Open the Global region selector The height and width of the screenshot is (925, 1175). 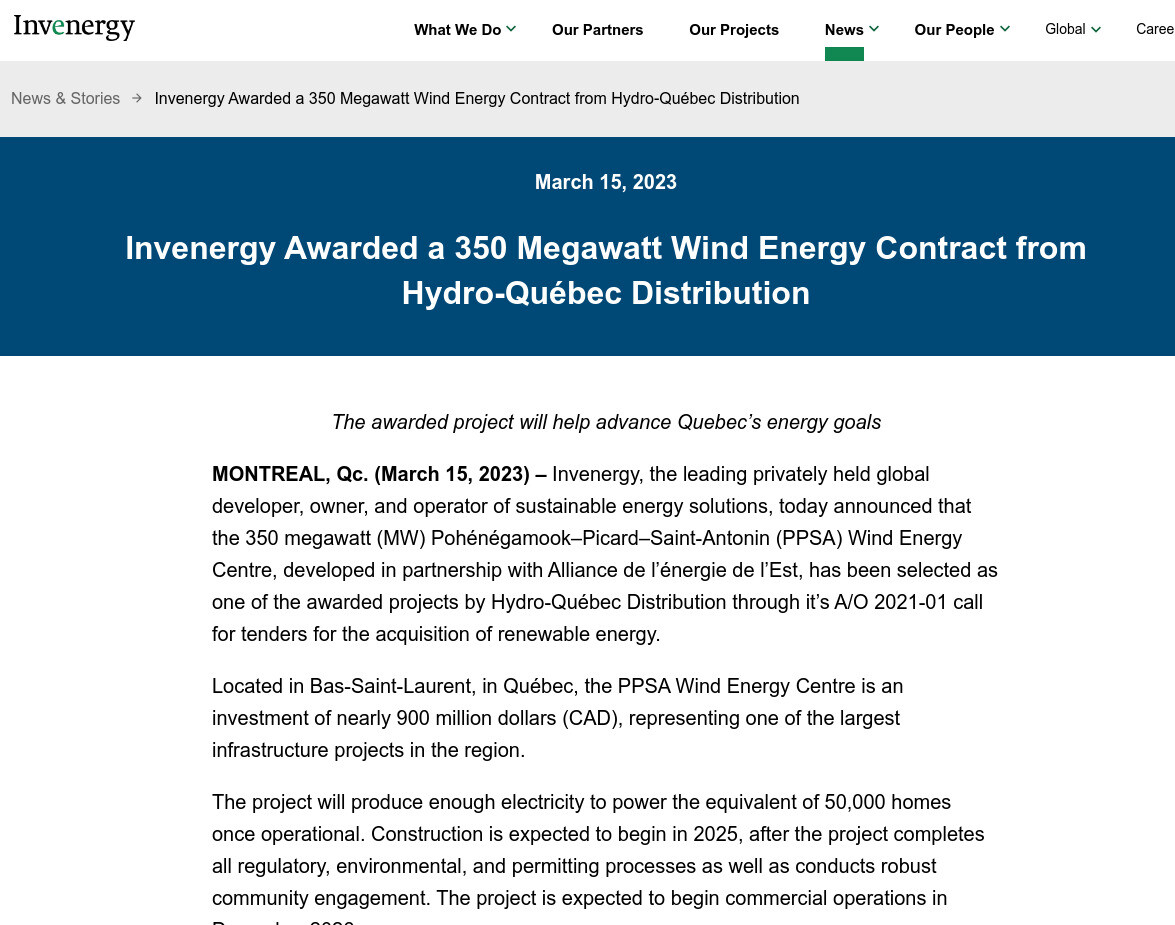pyautogui.click(x=1065, y=29)
